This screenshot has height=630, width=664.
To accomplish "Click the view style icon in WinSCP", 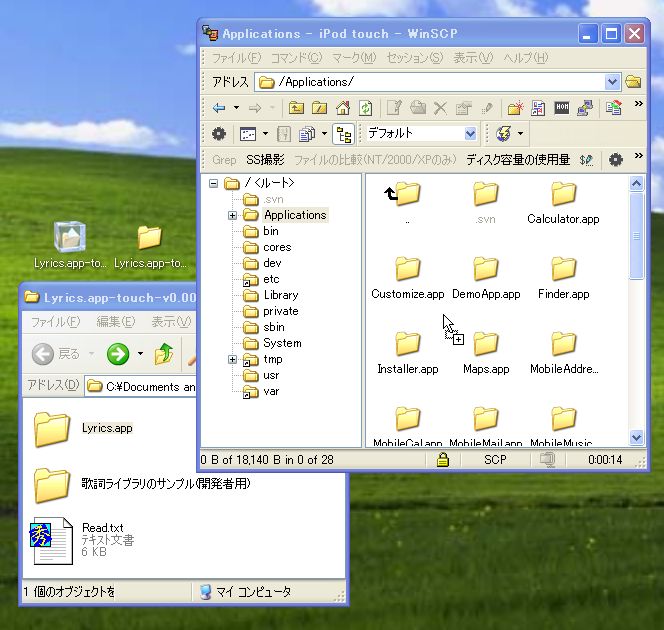I will [248, 134].
